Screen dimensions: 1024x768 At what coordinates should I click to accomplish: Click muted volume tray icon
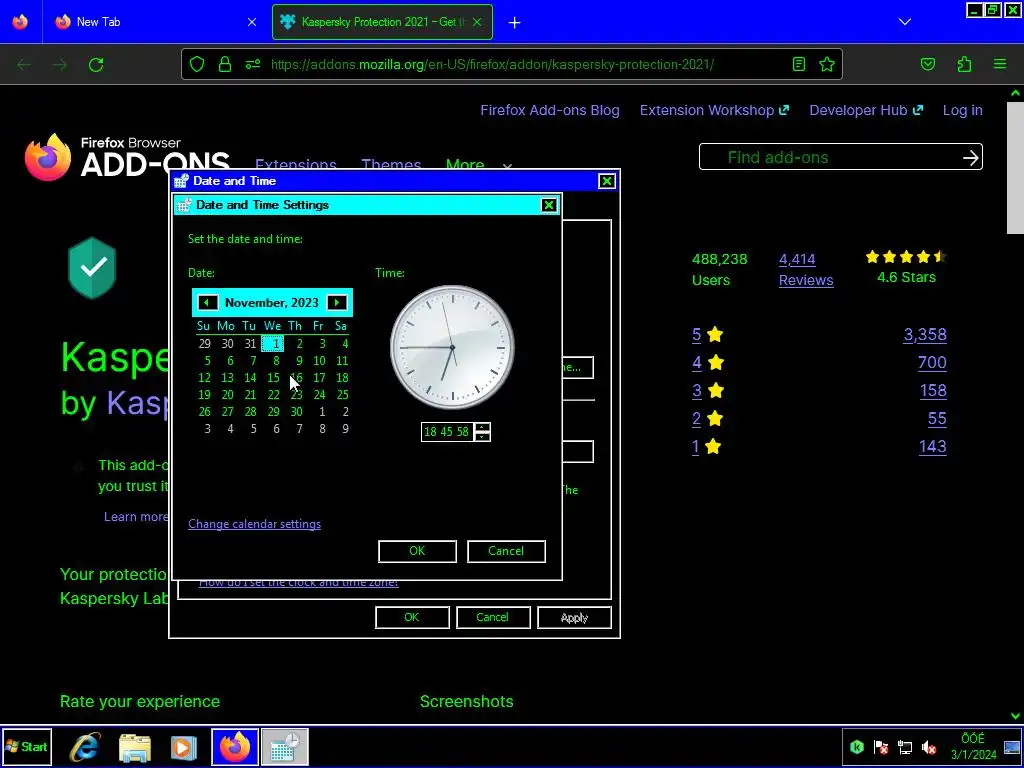[928, 747]
